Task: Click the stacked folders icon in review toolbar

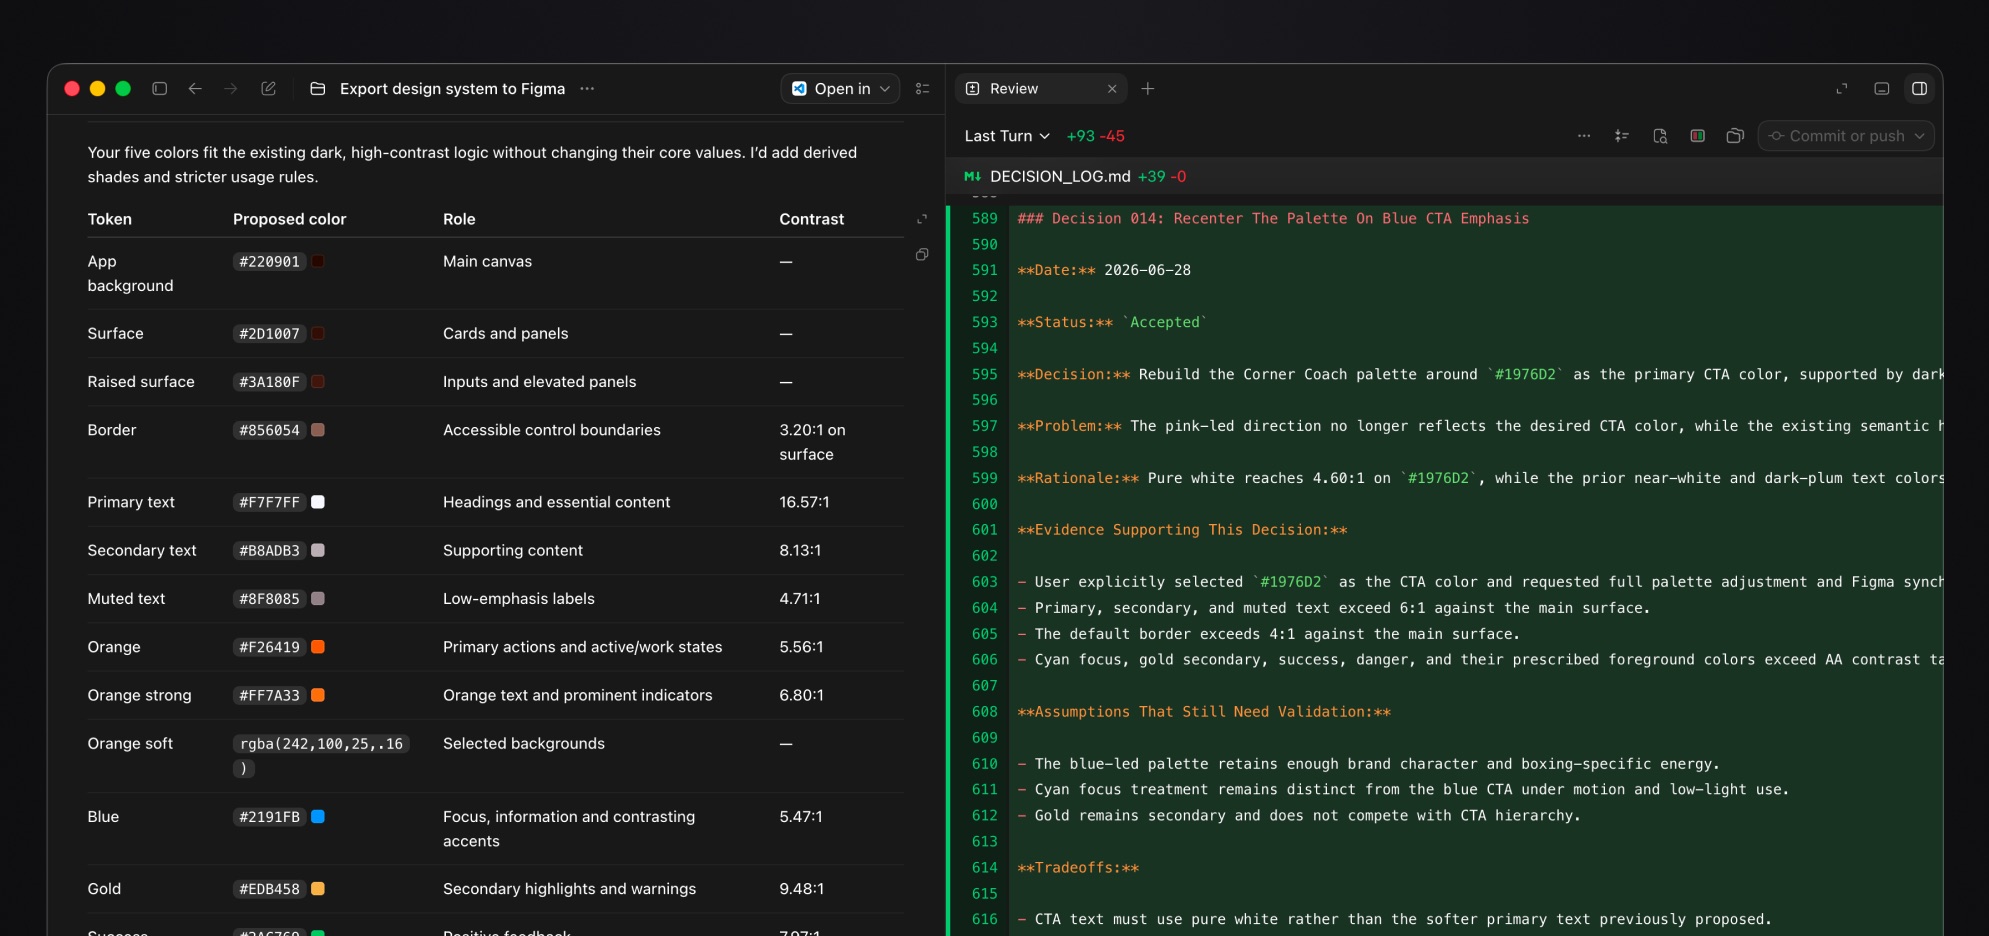Action: (1735, 135)
